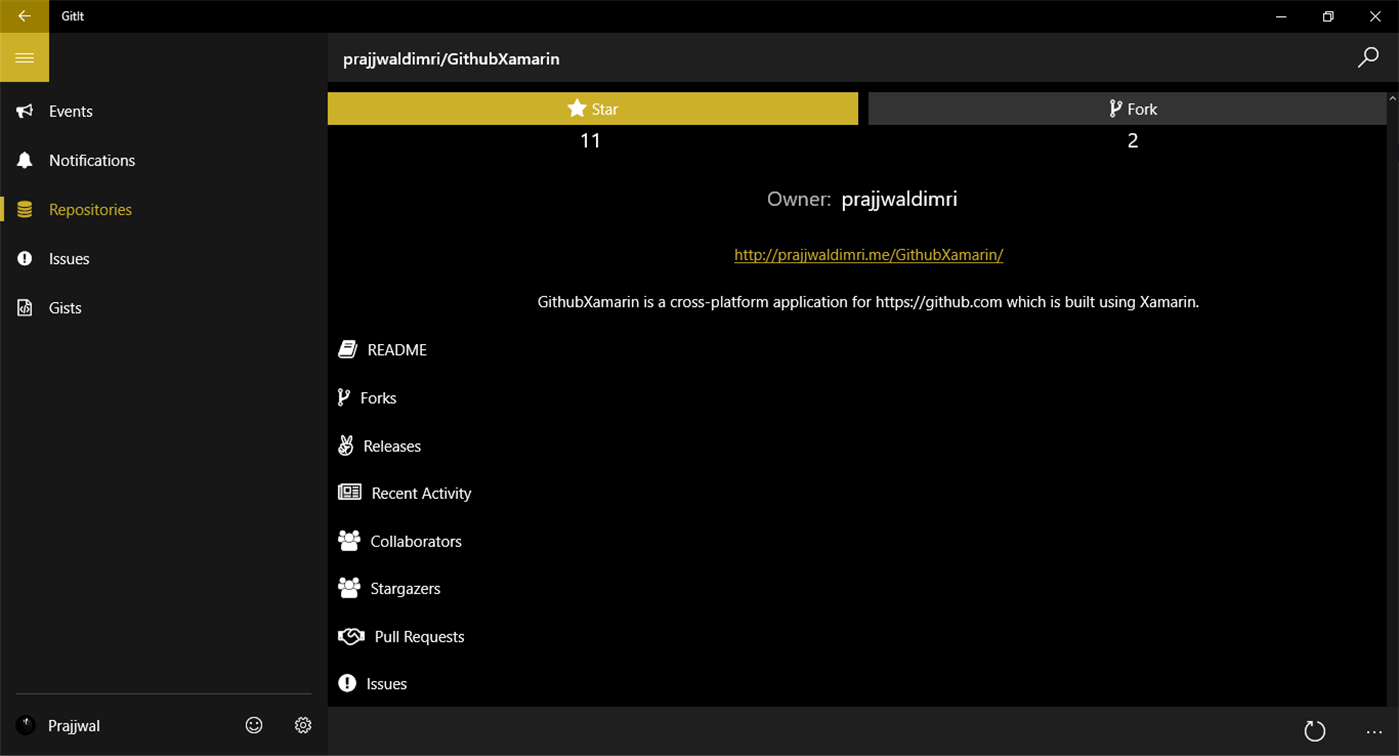View the repository README
The image size is (1399, 756).
click(396, 349)
